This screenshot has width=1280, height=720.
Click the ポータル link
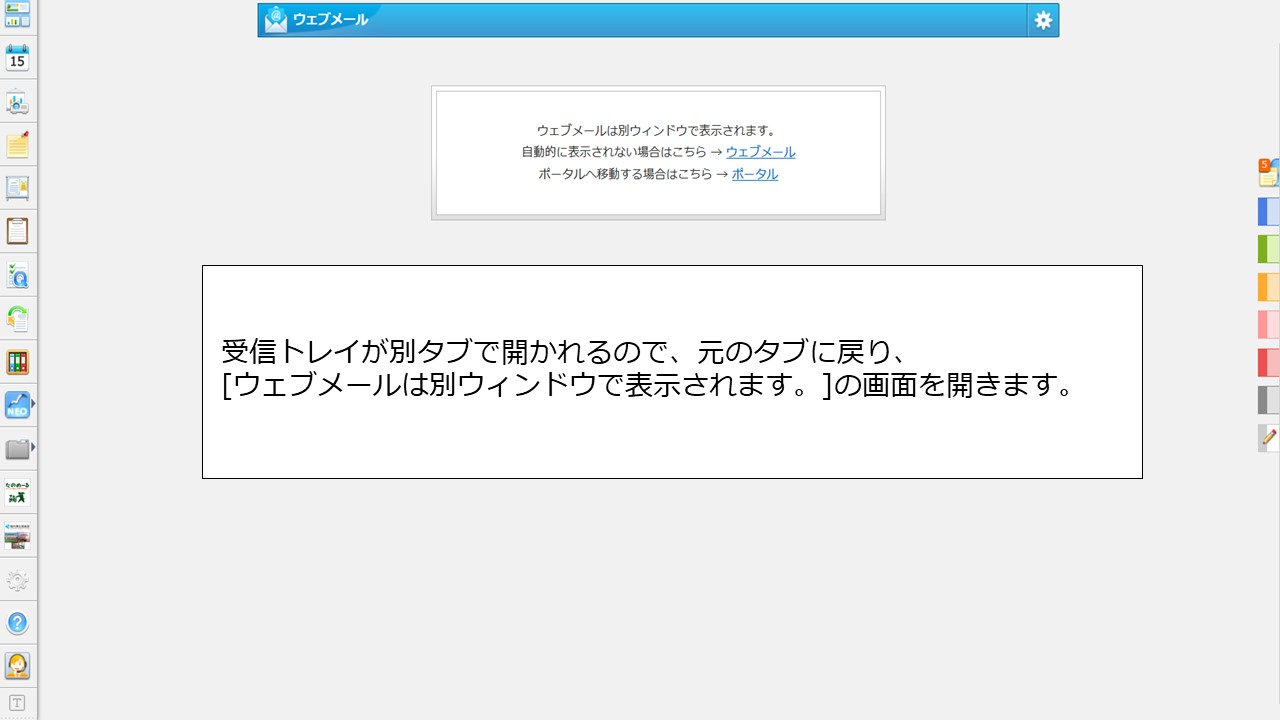(754, 175)
